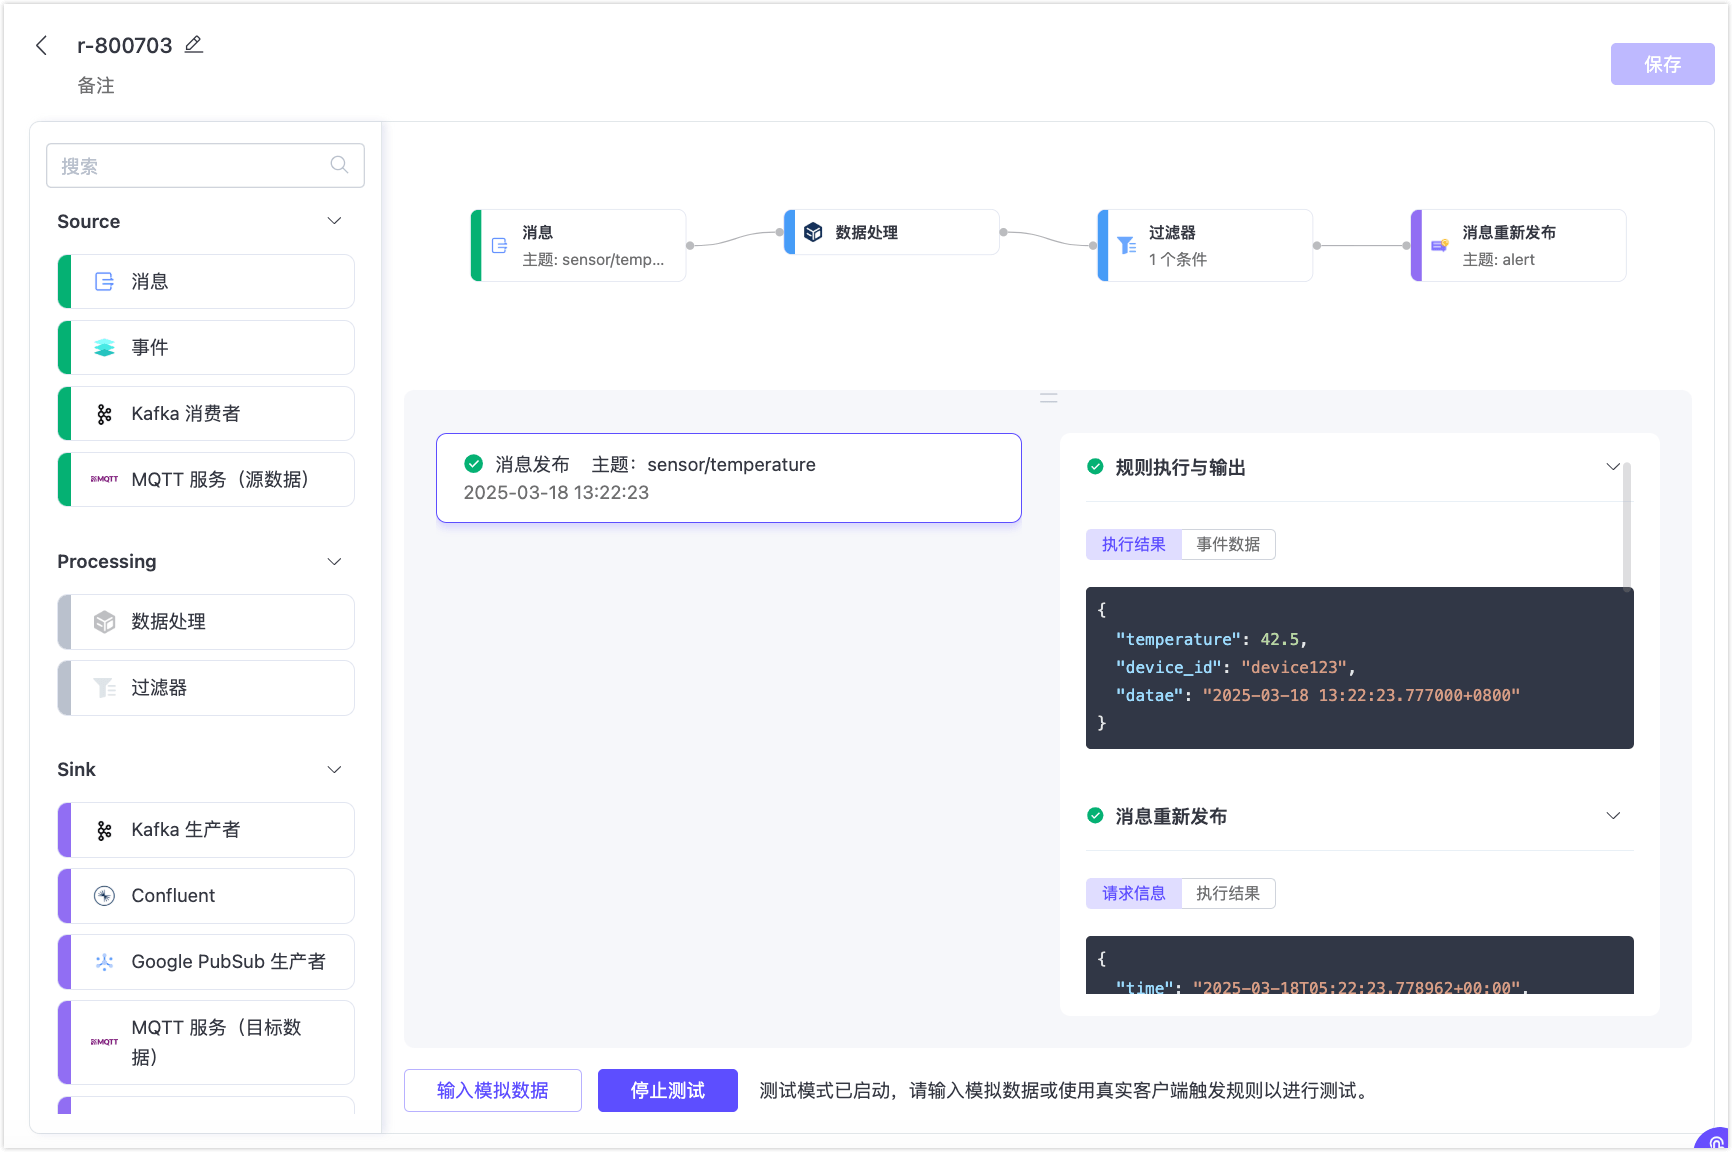Click the back arrow icon
The height and width of the screenshot is (1152, 1732).
click(x=41, y=45)
